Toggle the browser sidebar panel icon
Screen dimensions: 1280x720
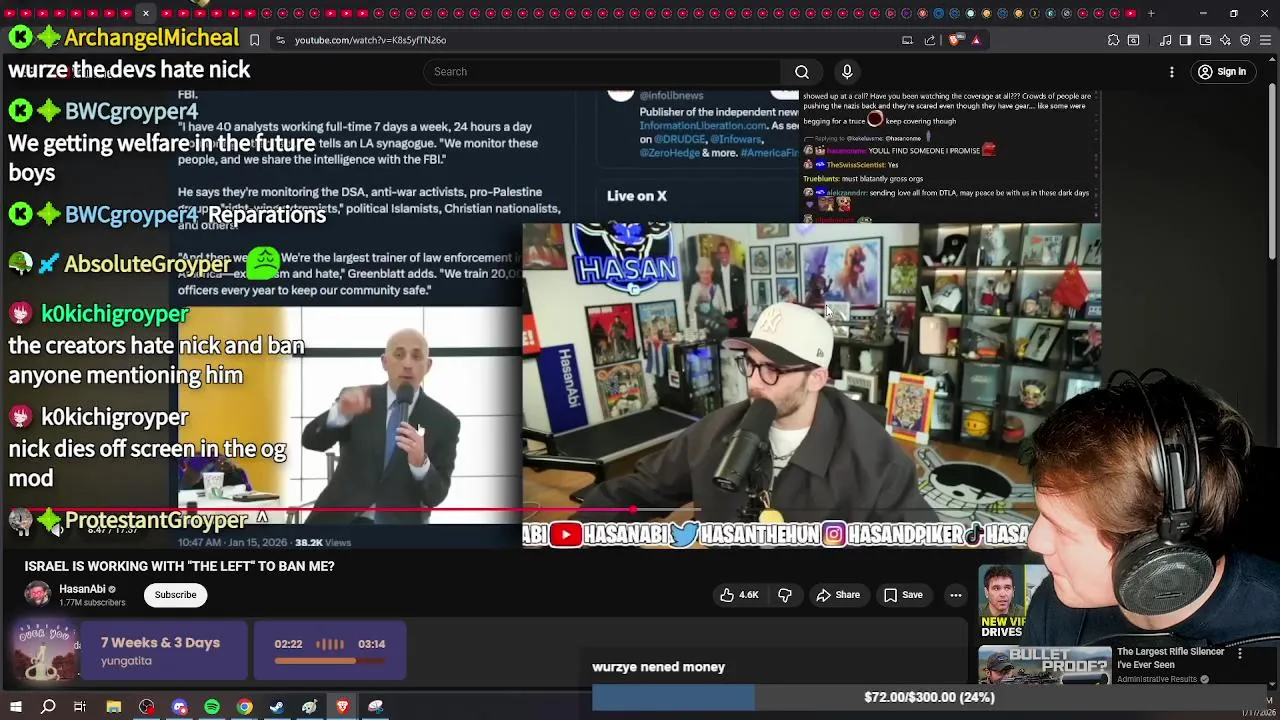(1185, 40)
